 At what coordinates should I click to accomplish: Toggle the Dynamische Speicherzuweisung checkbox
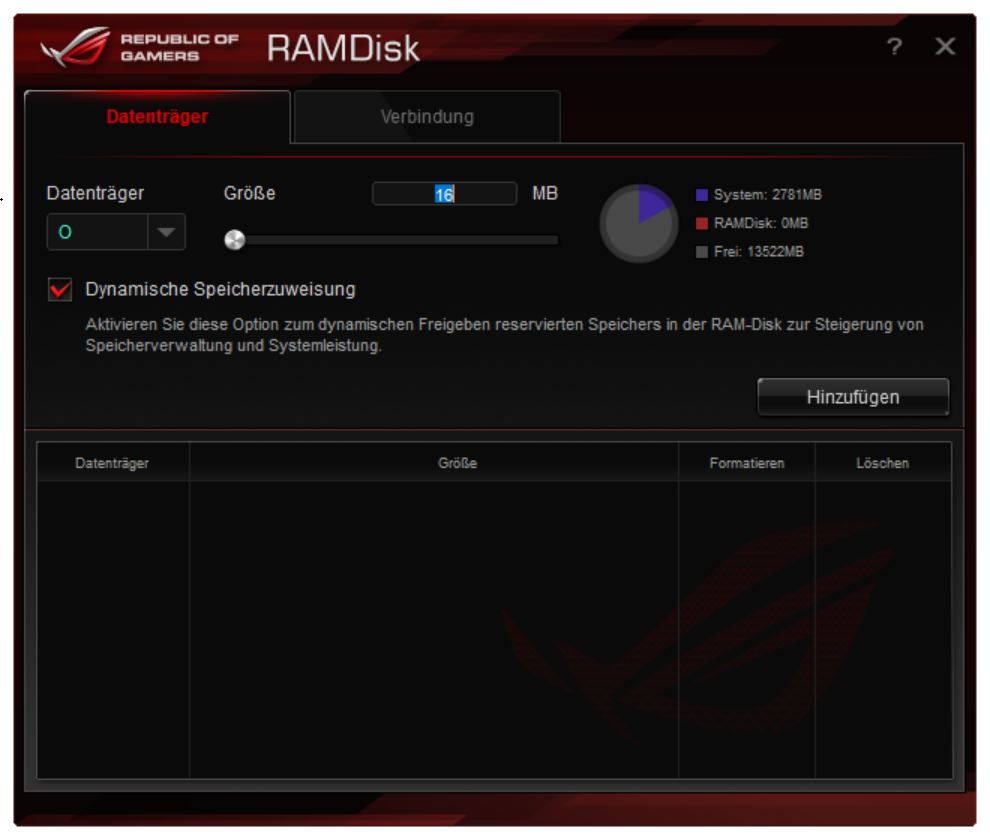tap(60, 290)
